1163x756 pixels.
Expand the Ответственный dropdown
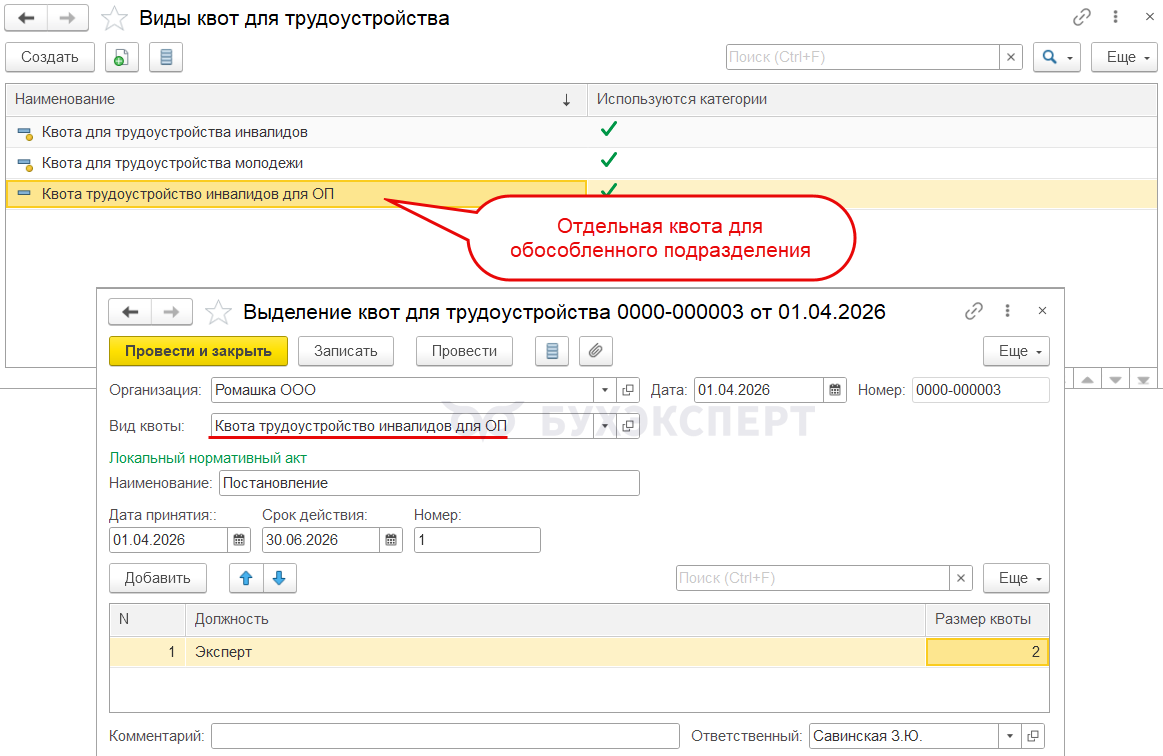1009,736
